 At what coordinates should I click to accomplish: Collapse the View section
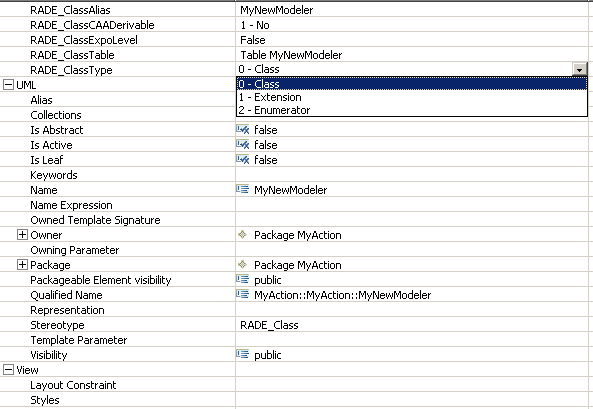tap(8, 370)
